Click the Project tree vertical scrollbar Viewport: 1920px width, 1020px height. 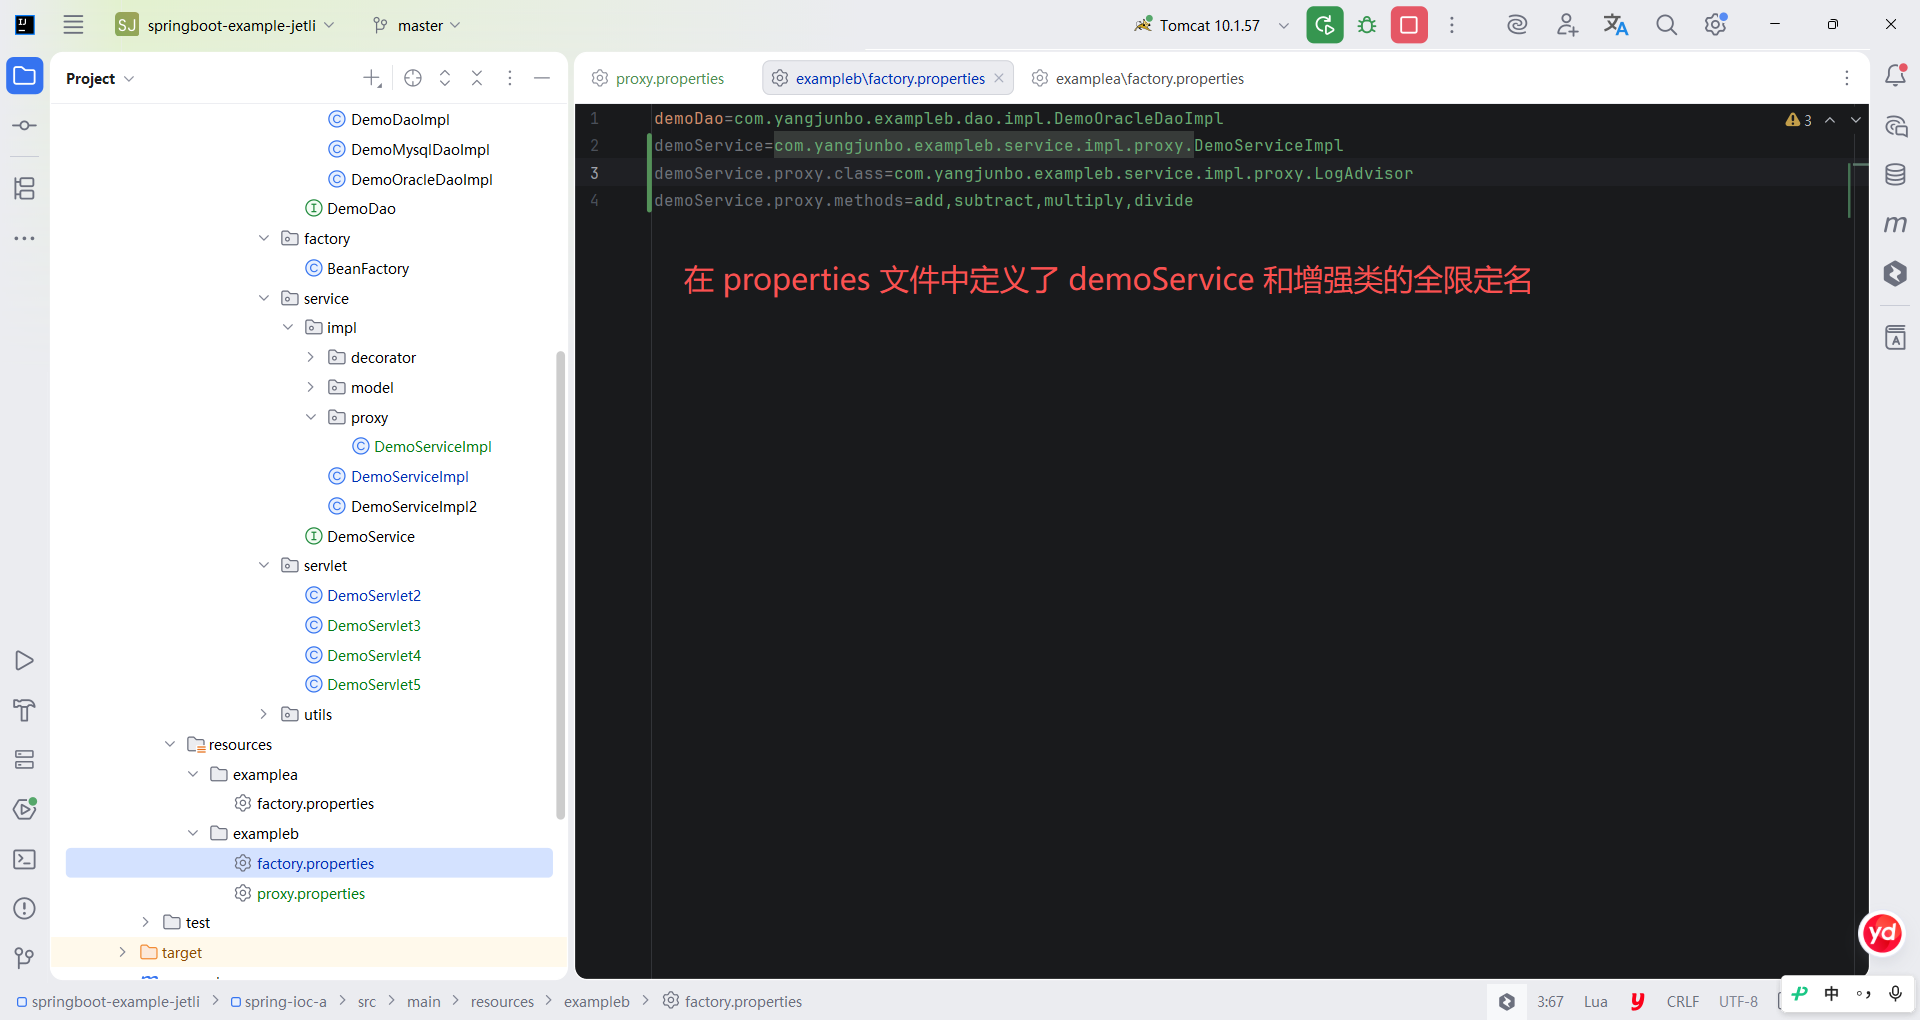pyautogui.click(x=561, y=585)
